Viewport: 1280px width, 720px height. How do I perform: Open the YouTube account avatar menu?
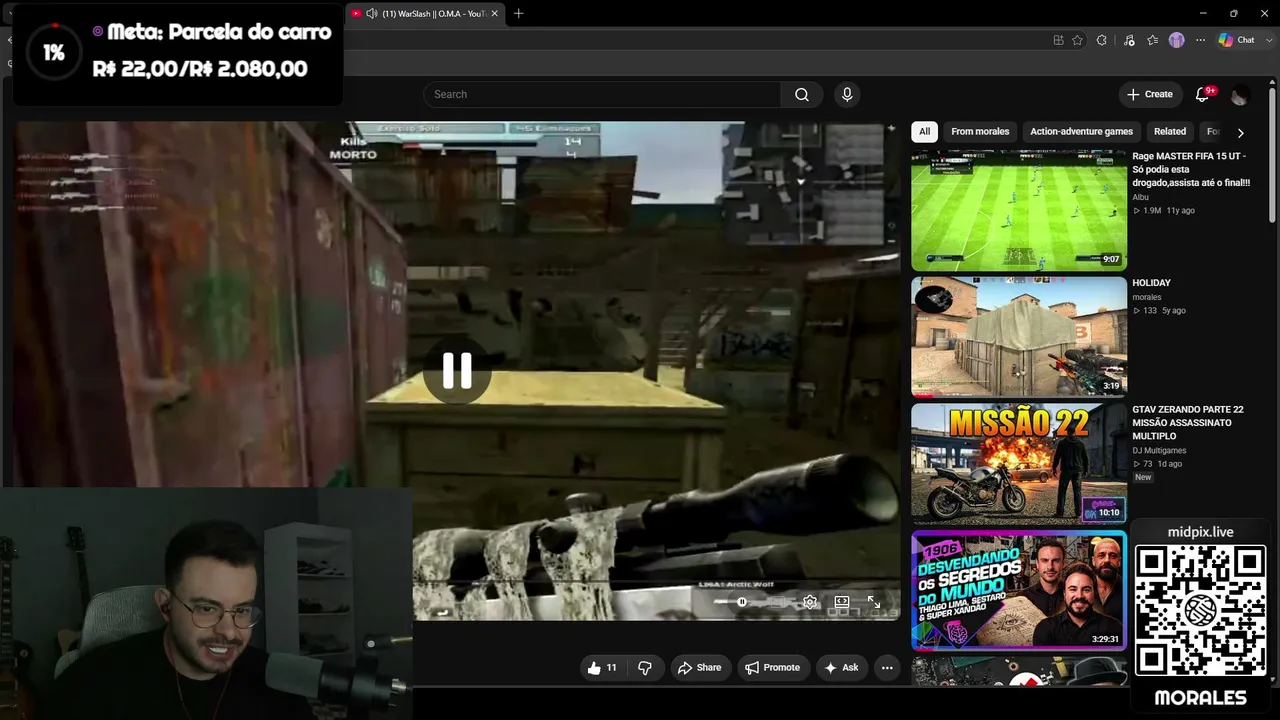pos(1240,95)
